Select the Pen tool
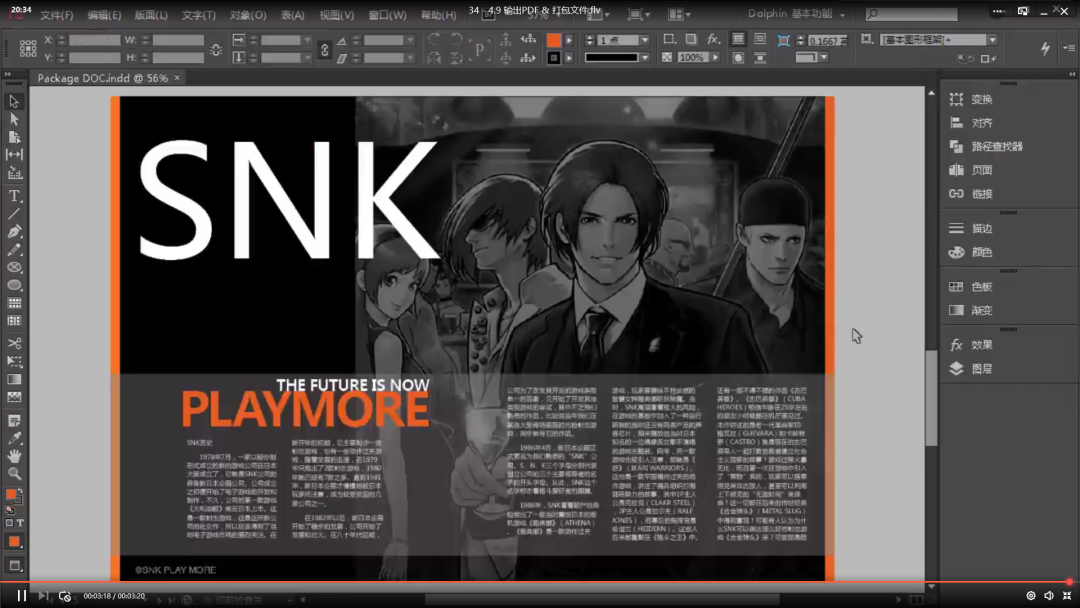The image size is (1080, 608). (14, 231)
